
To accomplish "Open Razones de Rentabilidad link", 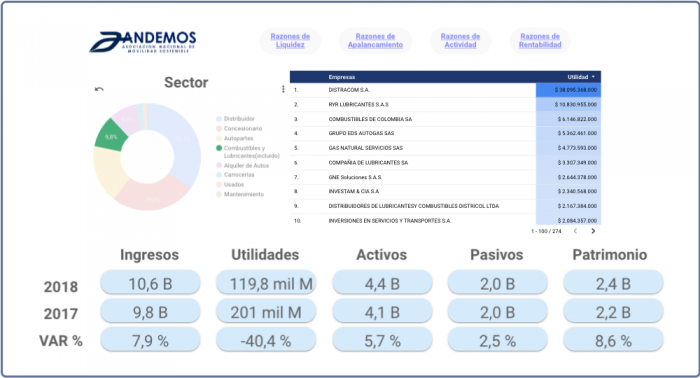I will (x=540, y=41).
